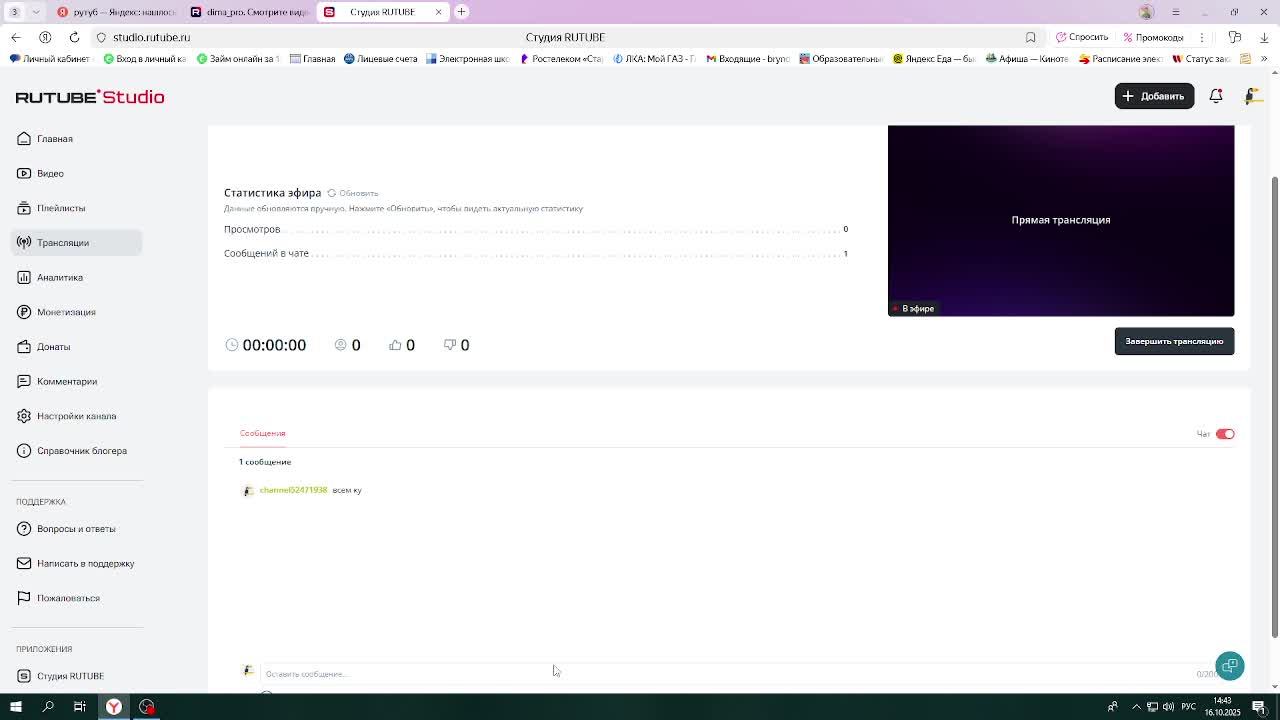Click OBS Studio taskbar icon

(147, 707)
